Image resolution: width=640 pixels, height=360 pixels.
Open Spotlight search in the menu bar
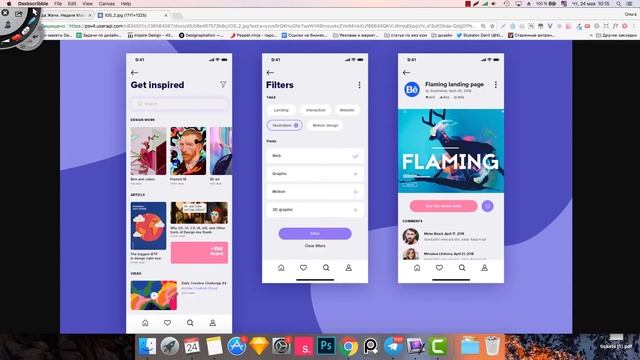[619, 4]
